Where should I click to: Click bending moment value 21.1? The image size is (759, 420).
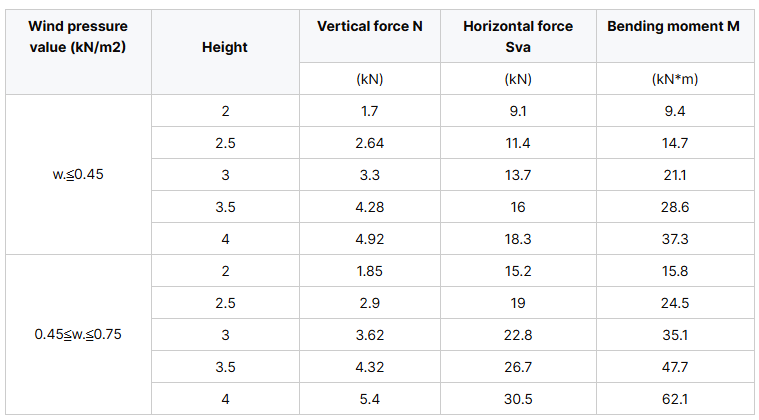pyautogui.click(x=675, y=175)
